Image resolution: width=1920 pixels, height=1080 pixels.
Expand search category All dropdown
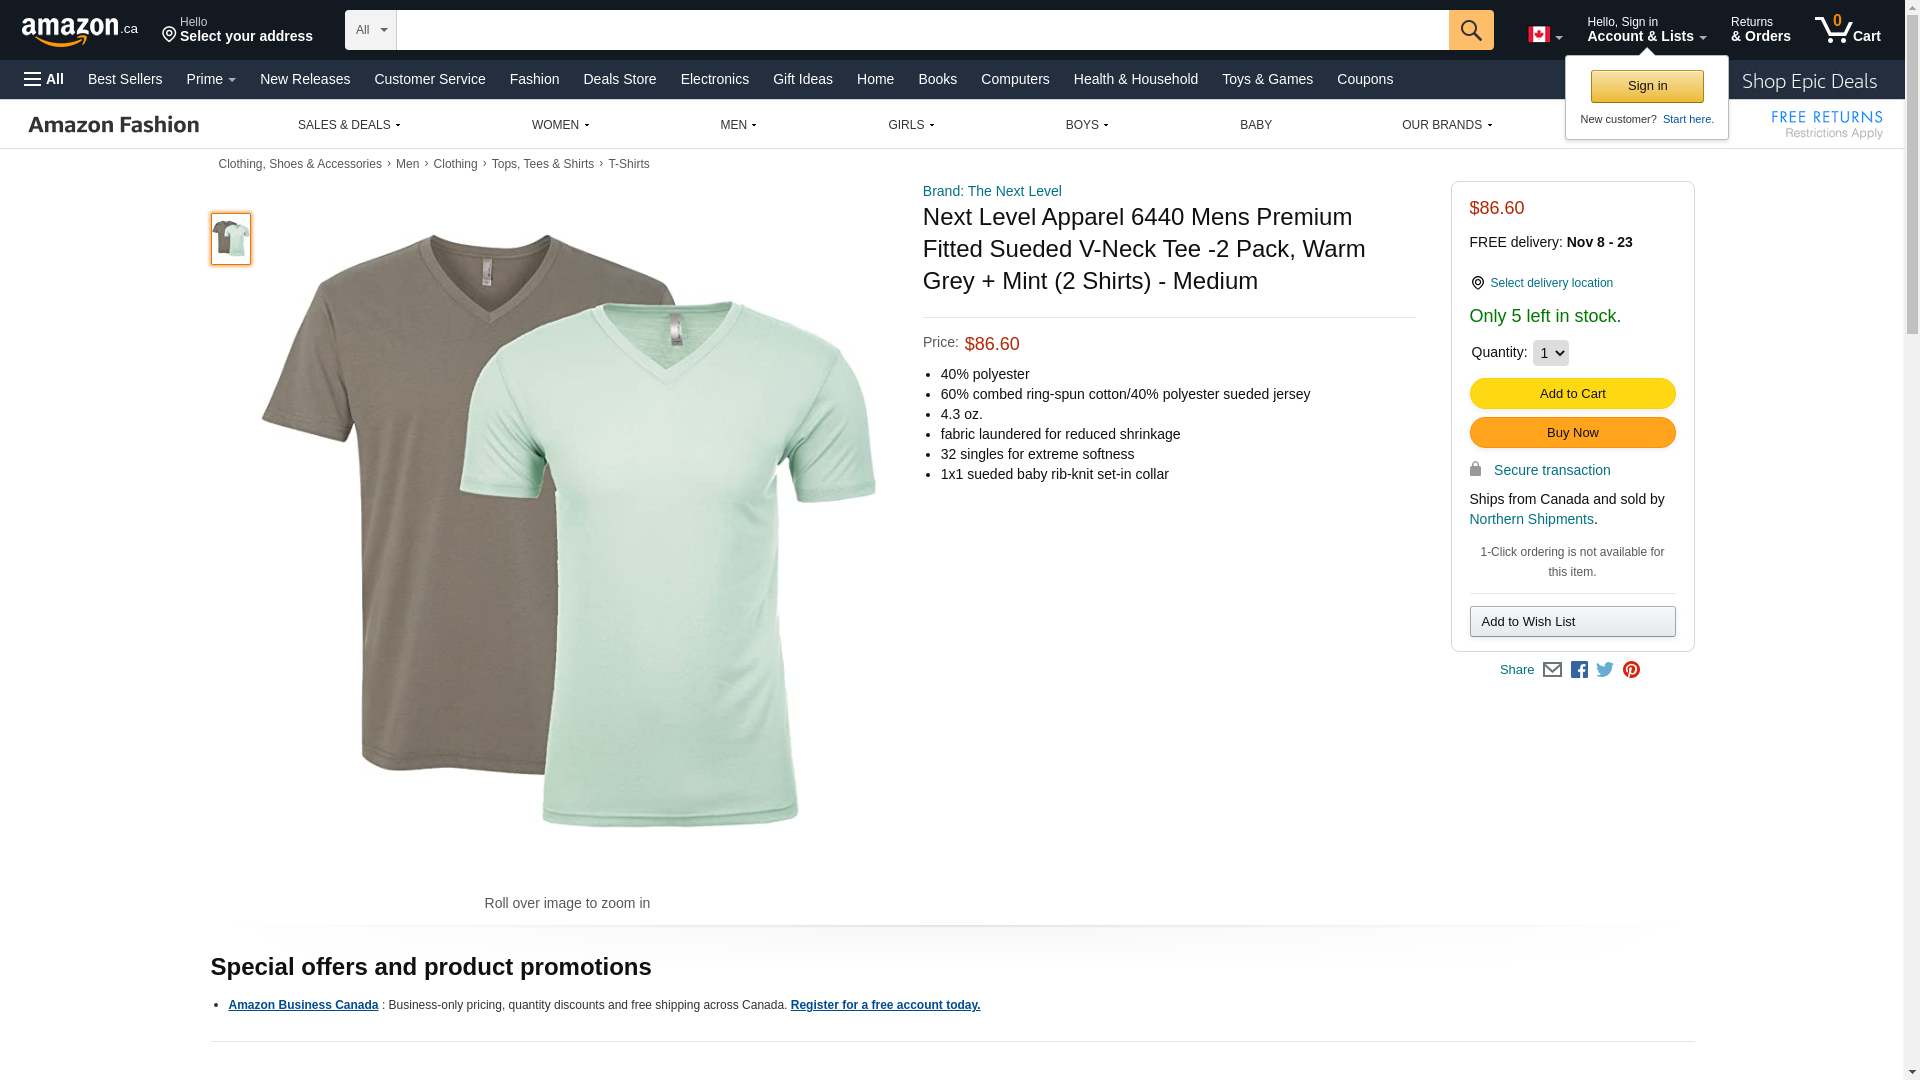coord(371,30)
